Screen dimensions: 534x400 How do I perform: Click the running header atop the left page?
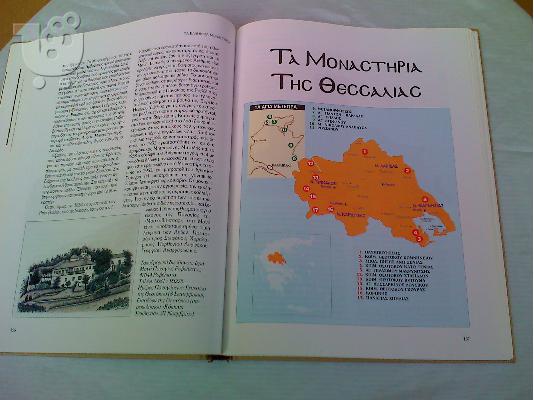click(x=206, y=36)
